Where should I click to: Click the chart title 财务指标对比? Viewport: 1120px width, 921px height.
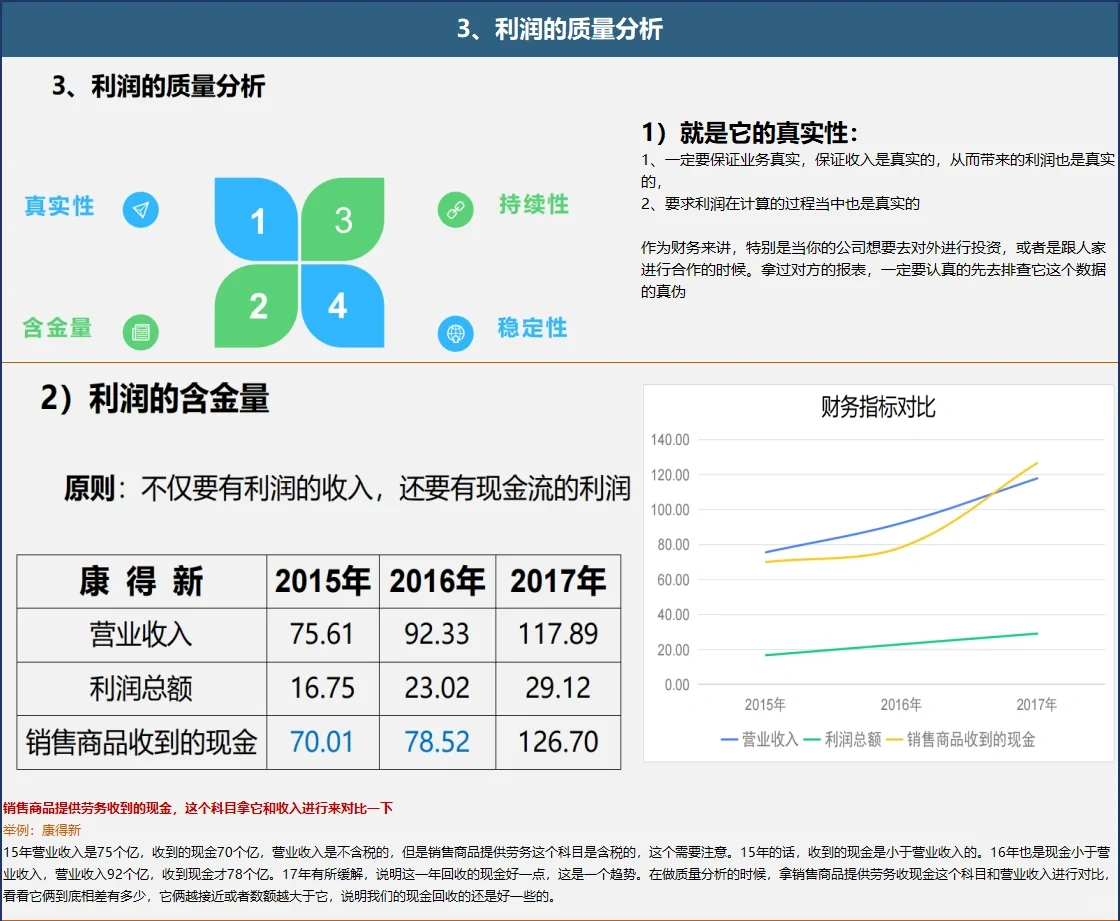(x=880, y=406)
